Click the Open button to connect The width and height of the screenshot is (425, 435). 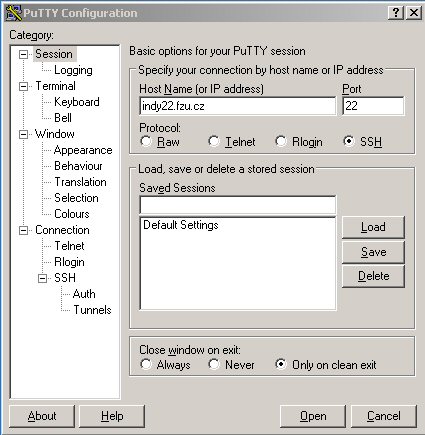(x=313, y=416)
